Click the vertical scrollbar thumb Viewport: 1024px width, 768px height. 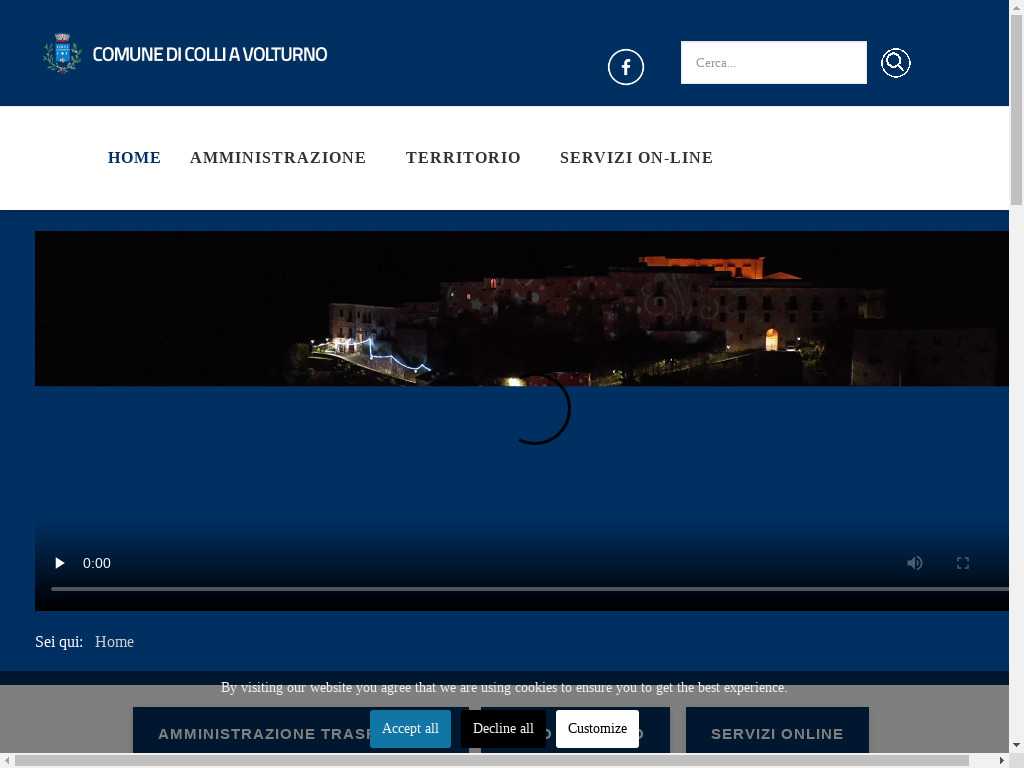click(1016, 110)
